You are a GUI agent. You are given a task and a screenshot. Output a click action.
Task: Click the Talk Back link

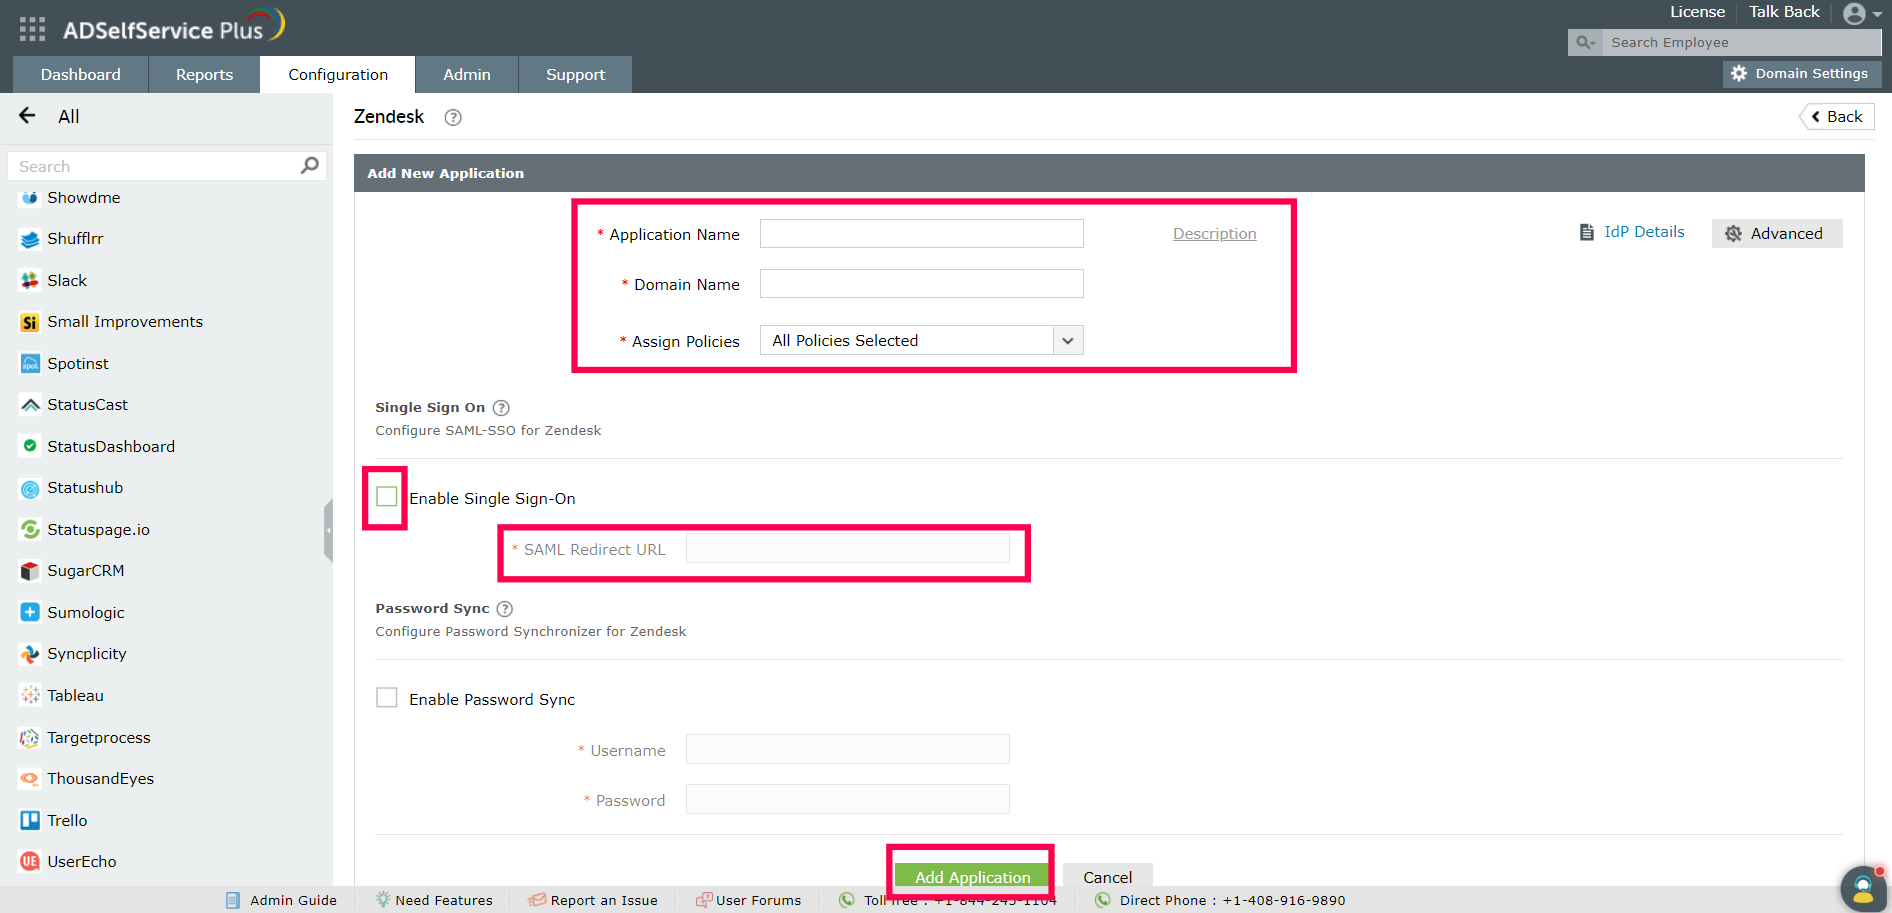tap(1784, 12)
